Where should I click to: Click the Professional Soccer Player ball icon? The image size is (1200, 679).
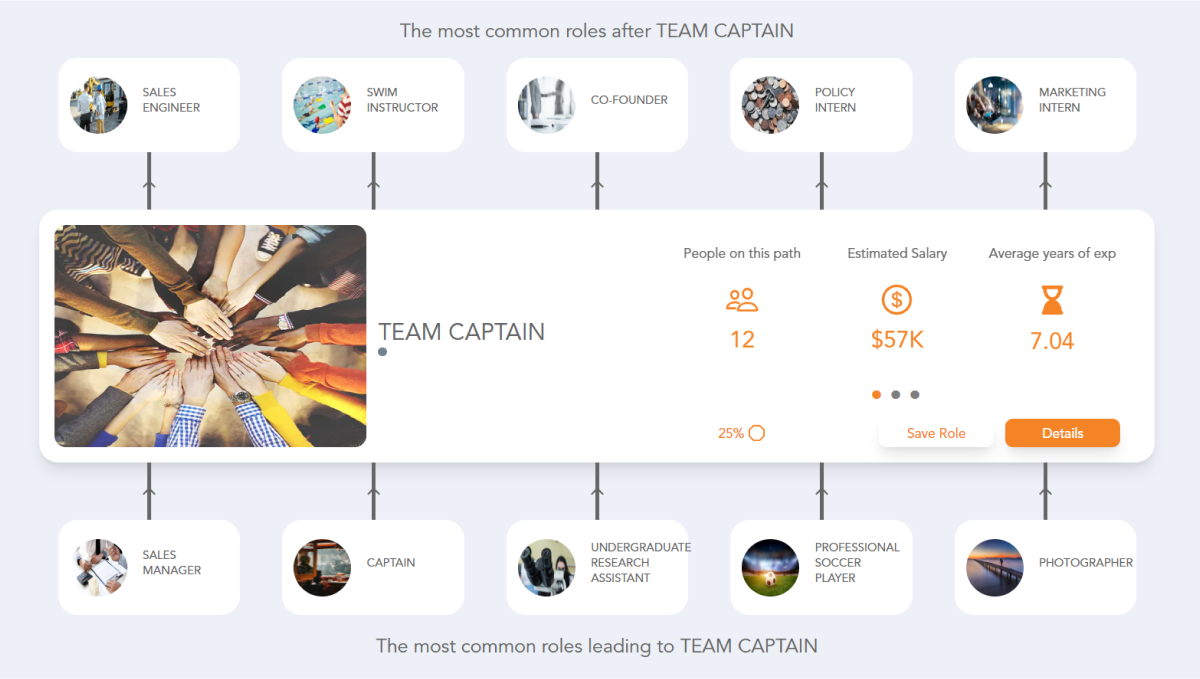[x=771, y=567]
